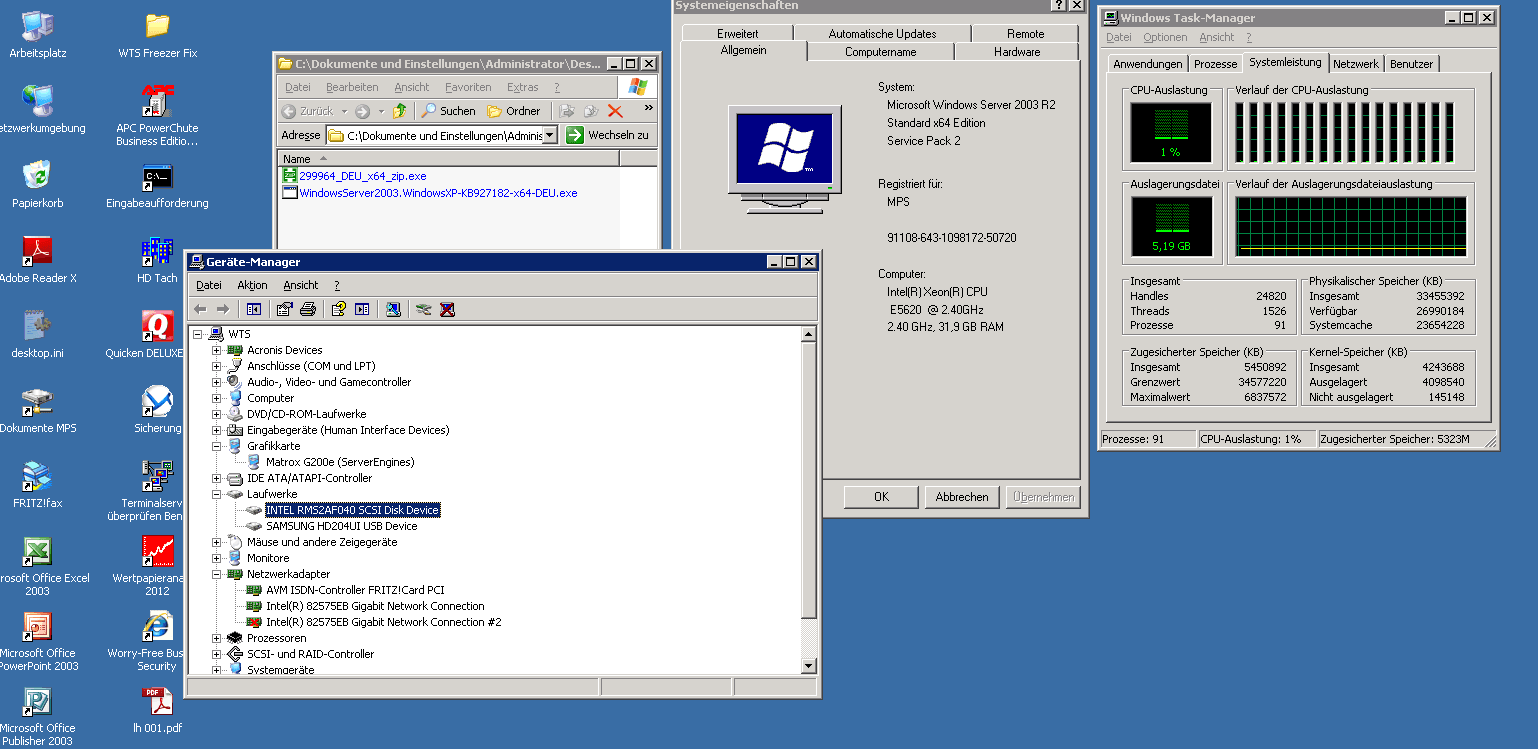Viewport: 1538px width, 749px height.
Task: Click OK in Systemeigenschaften
Action: click(881, 497)
